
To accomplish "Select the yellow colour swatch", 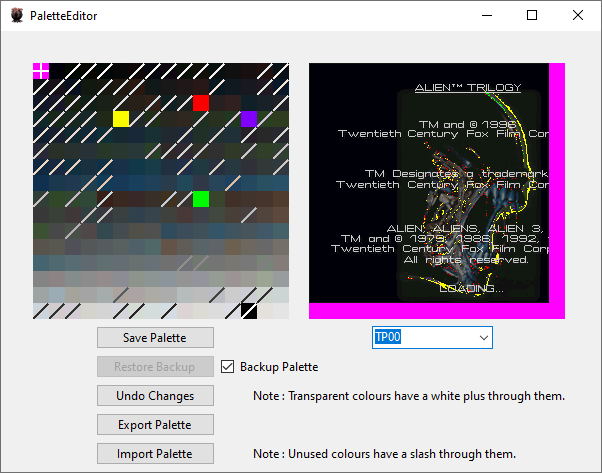I will [x=121, y=119].
